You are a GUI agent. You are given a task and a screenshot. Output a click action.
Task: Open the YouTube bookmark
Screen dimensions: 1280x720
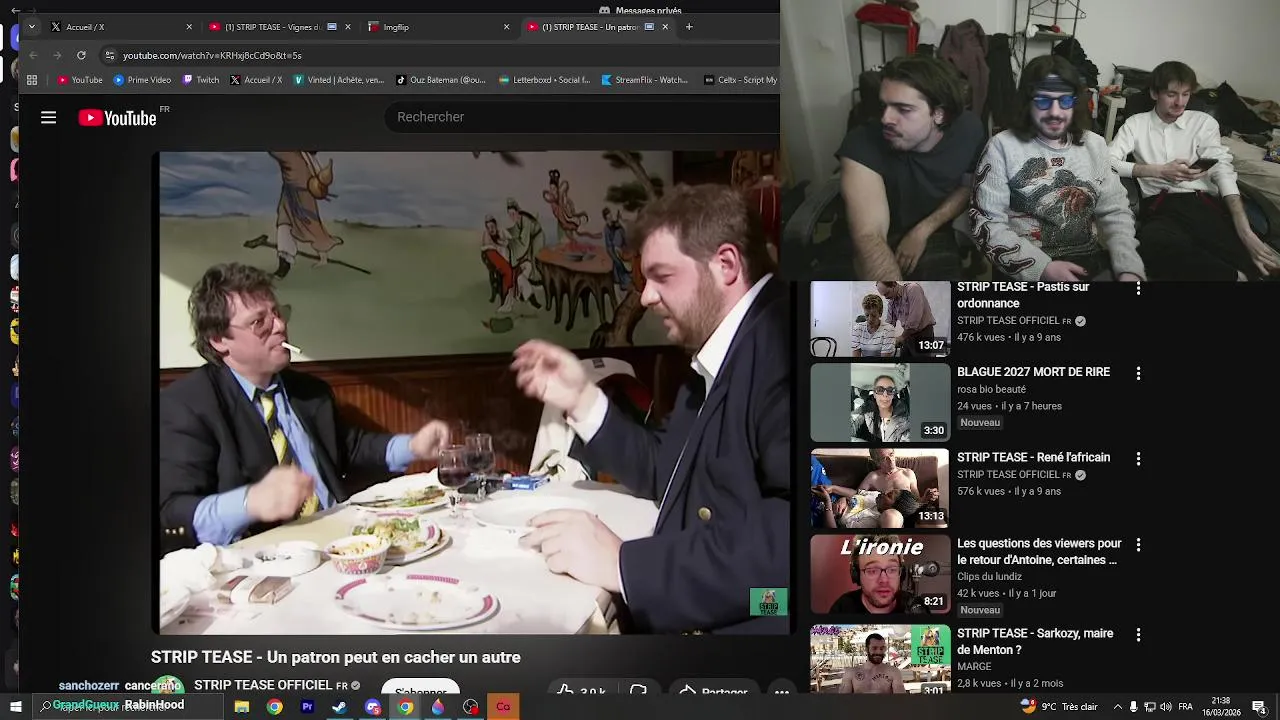pyautogui.click(x=80, y=80)
